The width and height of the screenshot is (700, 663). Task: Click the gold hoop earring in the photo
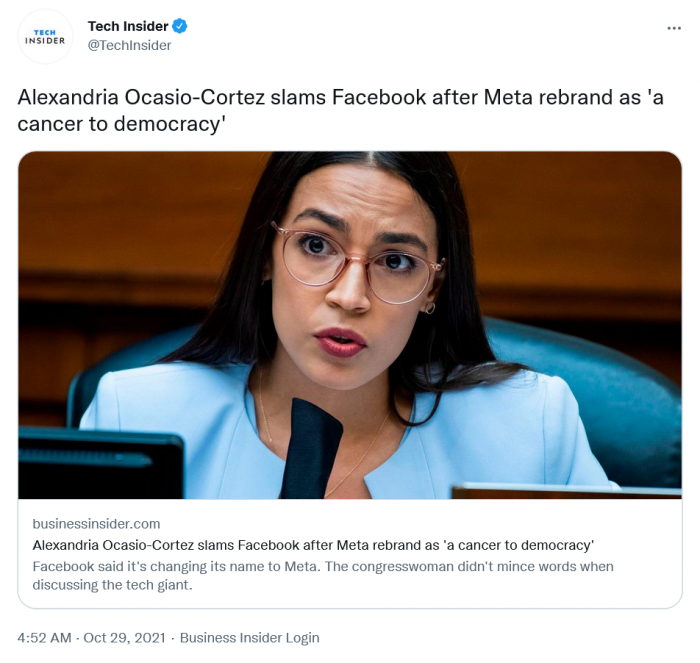coord(430,308)
